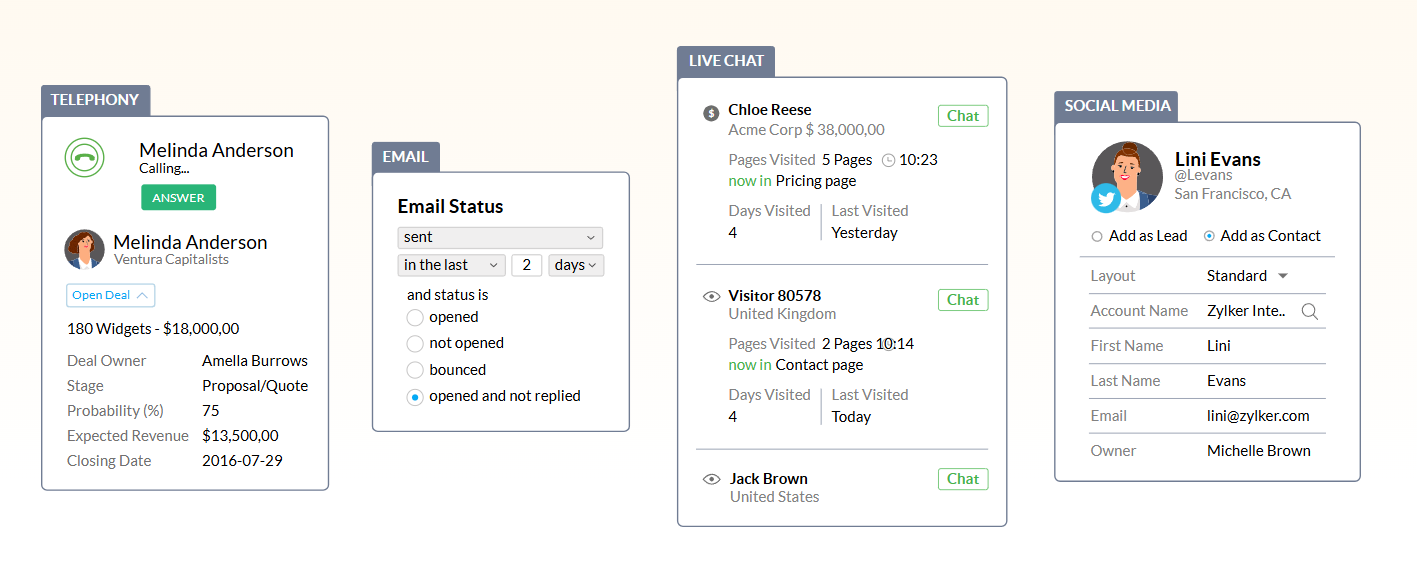Click the Expected Revenue '$13,500,00'
Image resolution: width=1417 pixels, height=563 pixels.
point(240,436)
